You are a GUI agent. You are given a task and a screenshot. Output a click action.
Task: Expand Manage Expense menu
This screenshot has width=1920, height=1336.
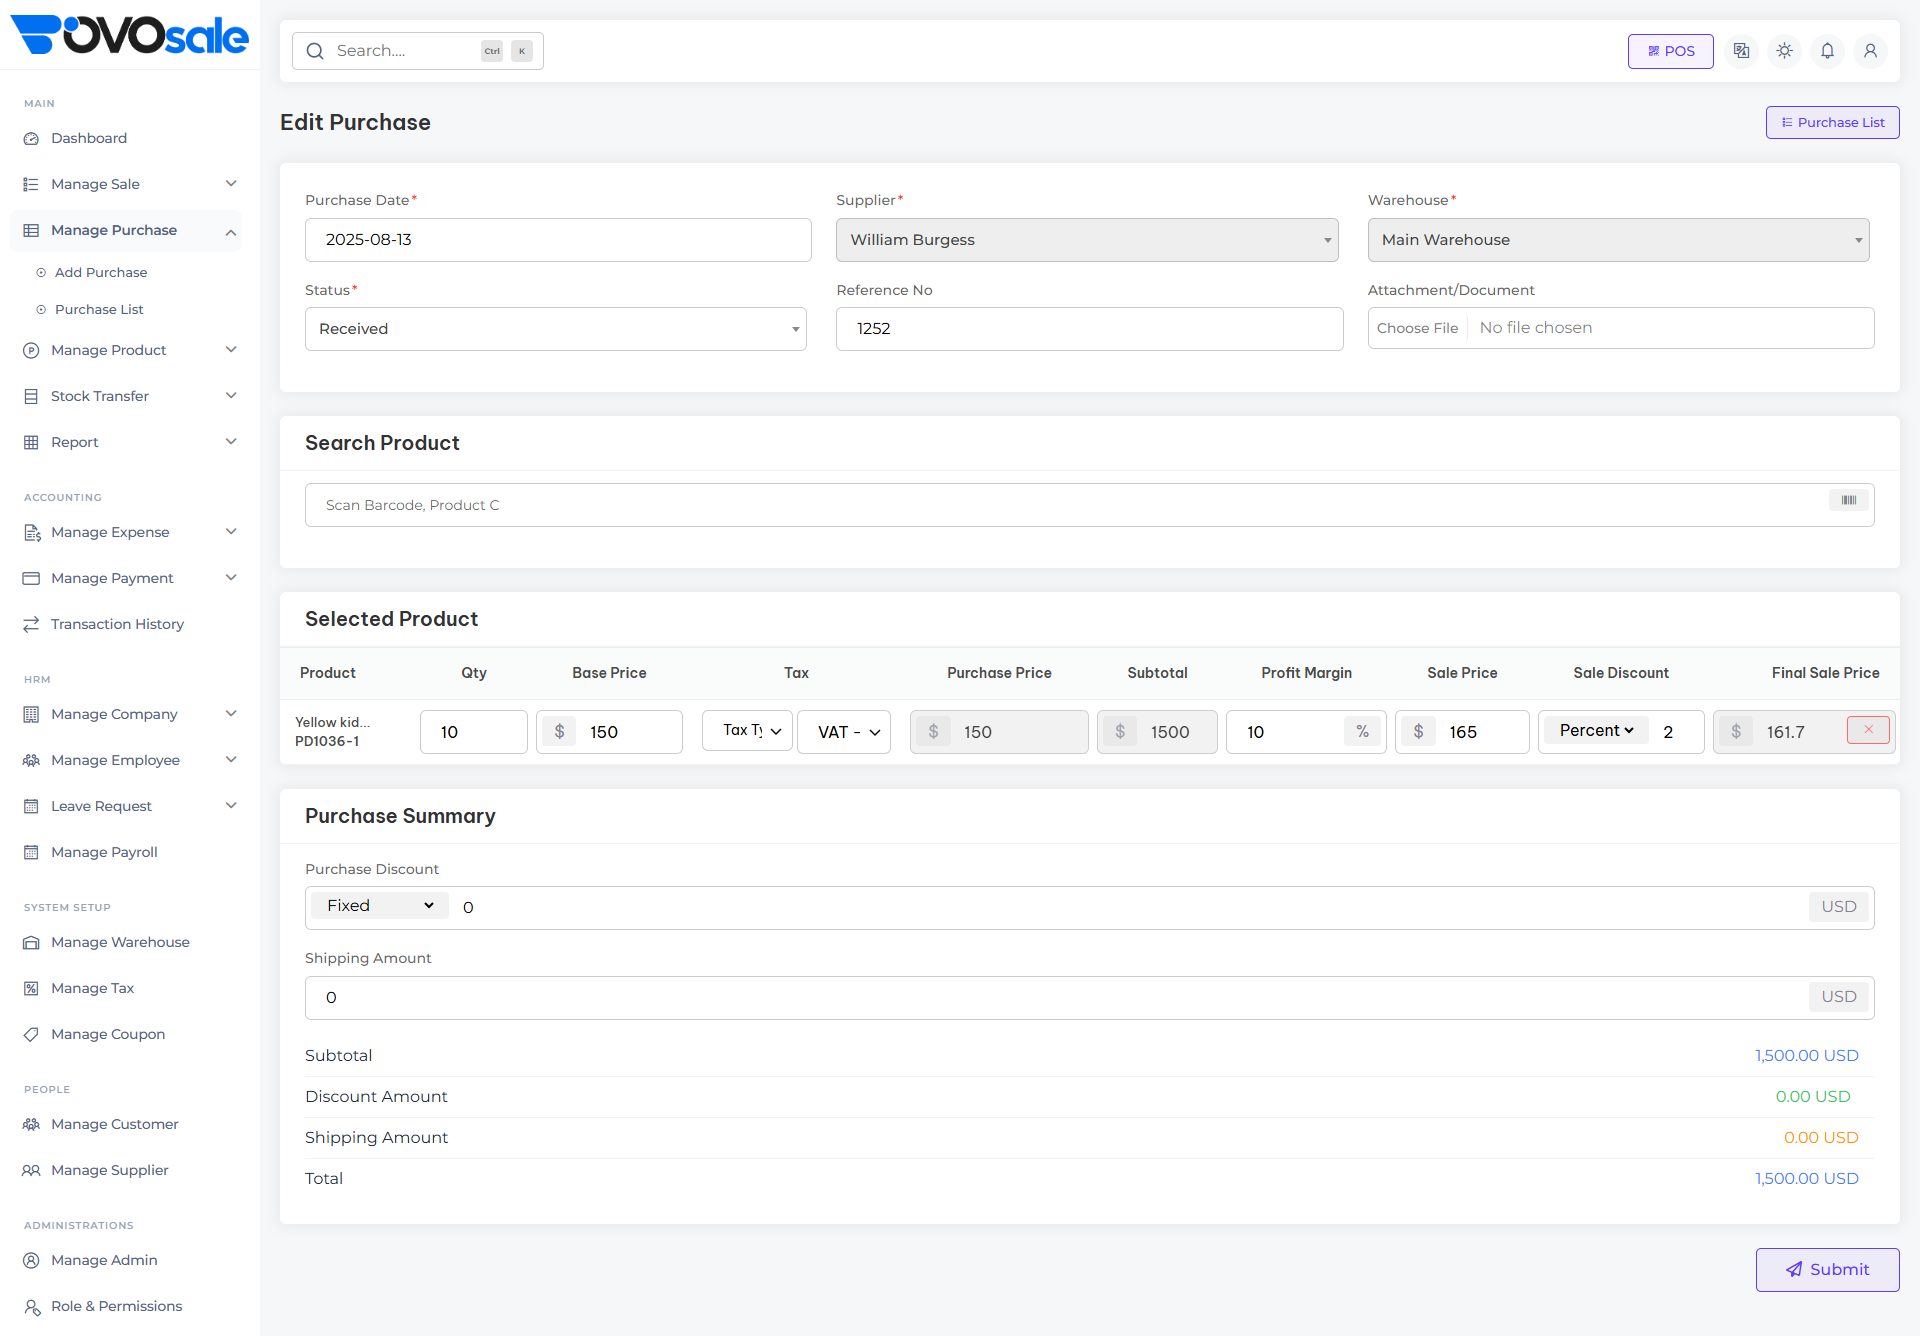pyautogui.click(x=126, y=532)
